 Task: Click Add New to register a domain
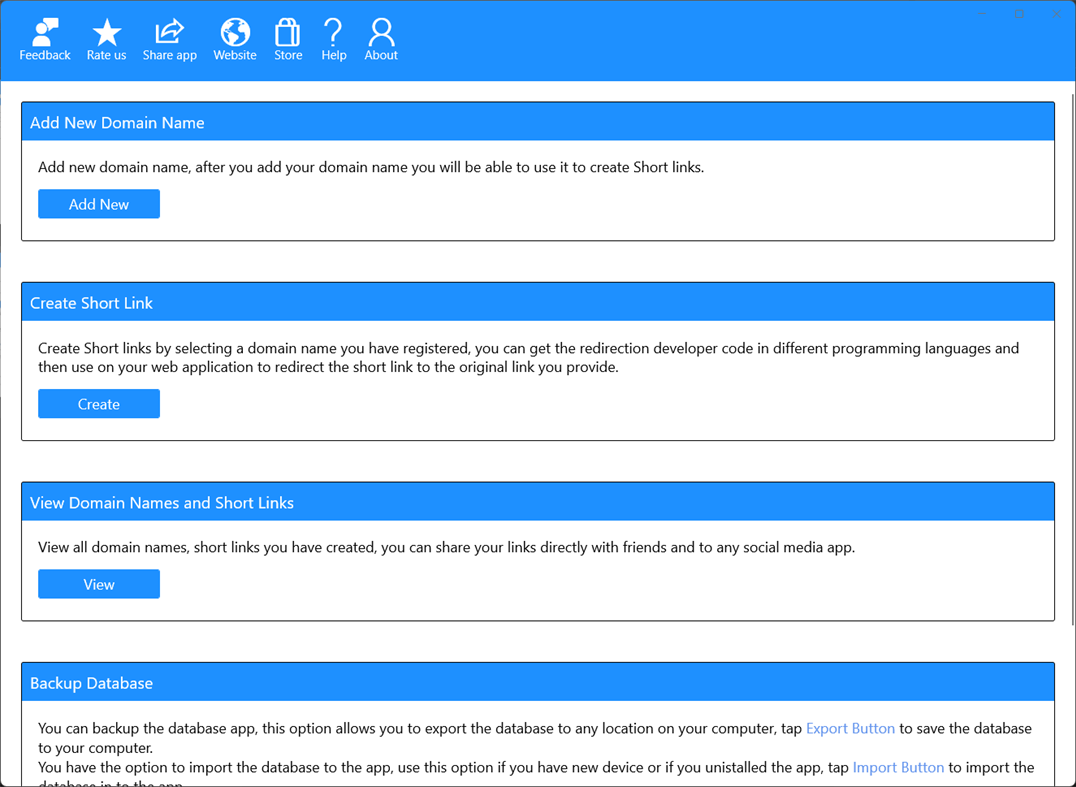[98, 203]
